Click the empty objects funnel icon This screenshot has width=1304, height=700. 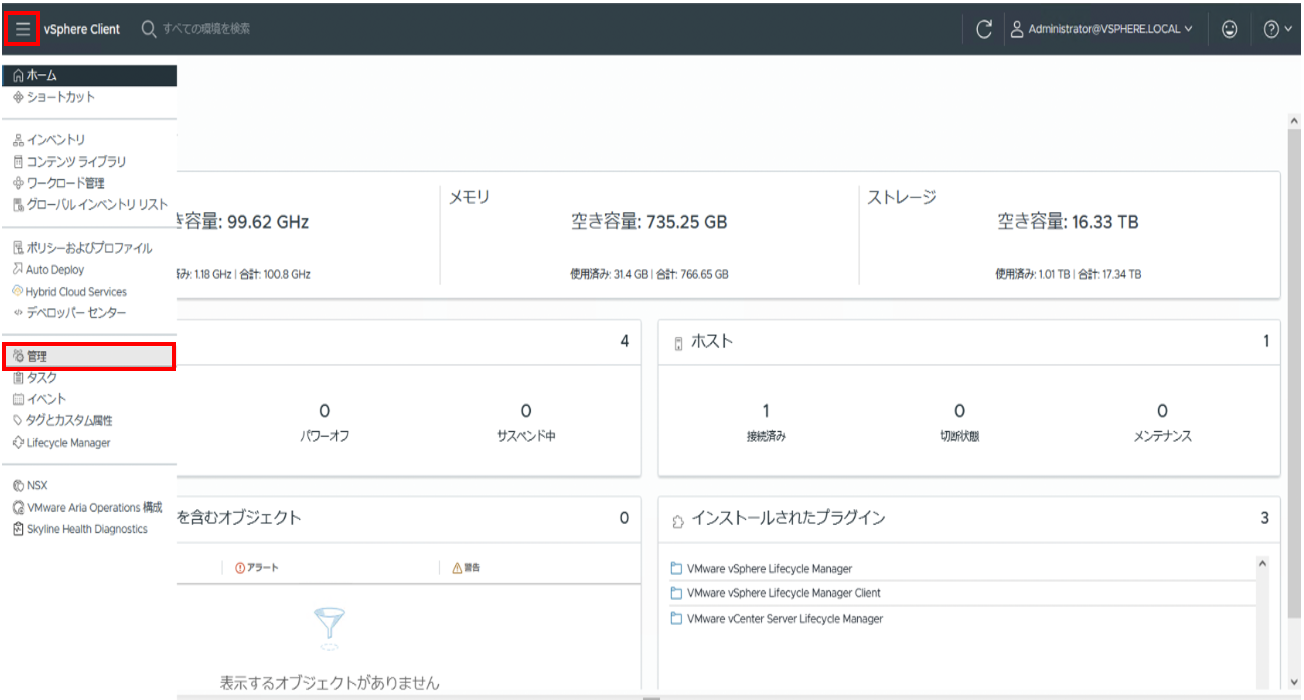click(330, 627)
